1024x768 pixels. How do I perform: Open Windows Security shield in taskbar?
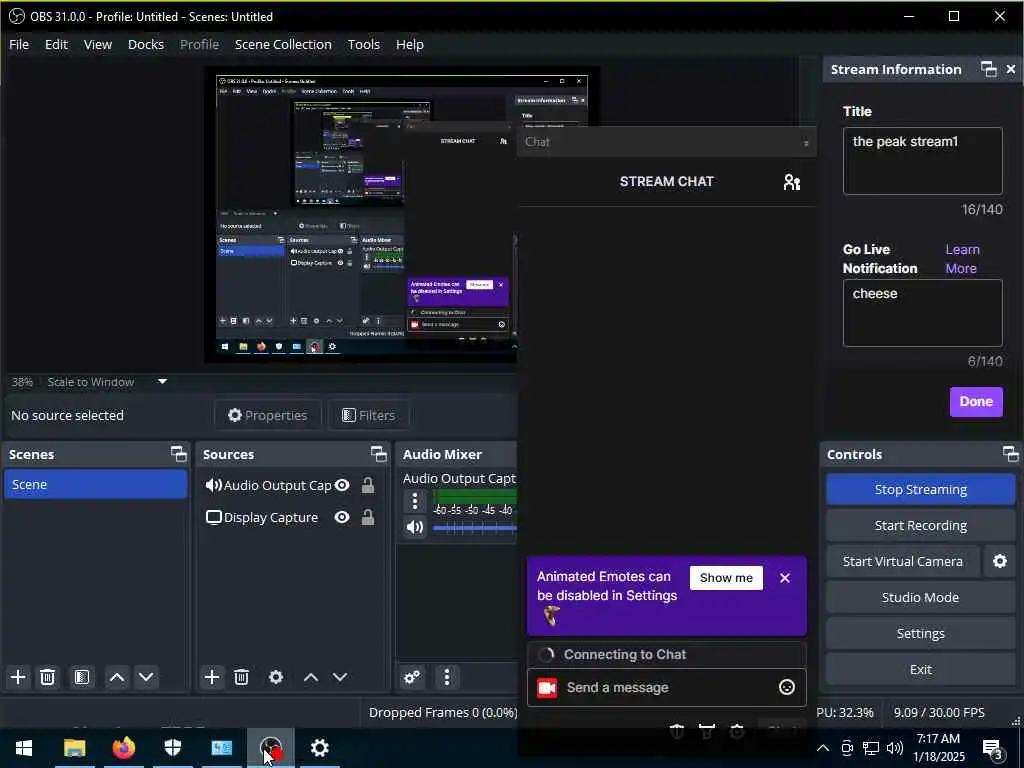[172, 748]
